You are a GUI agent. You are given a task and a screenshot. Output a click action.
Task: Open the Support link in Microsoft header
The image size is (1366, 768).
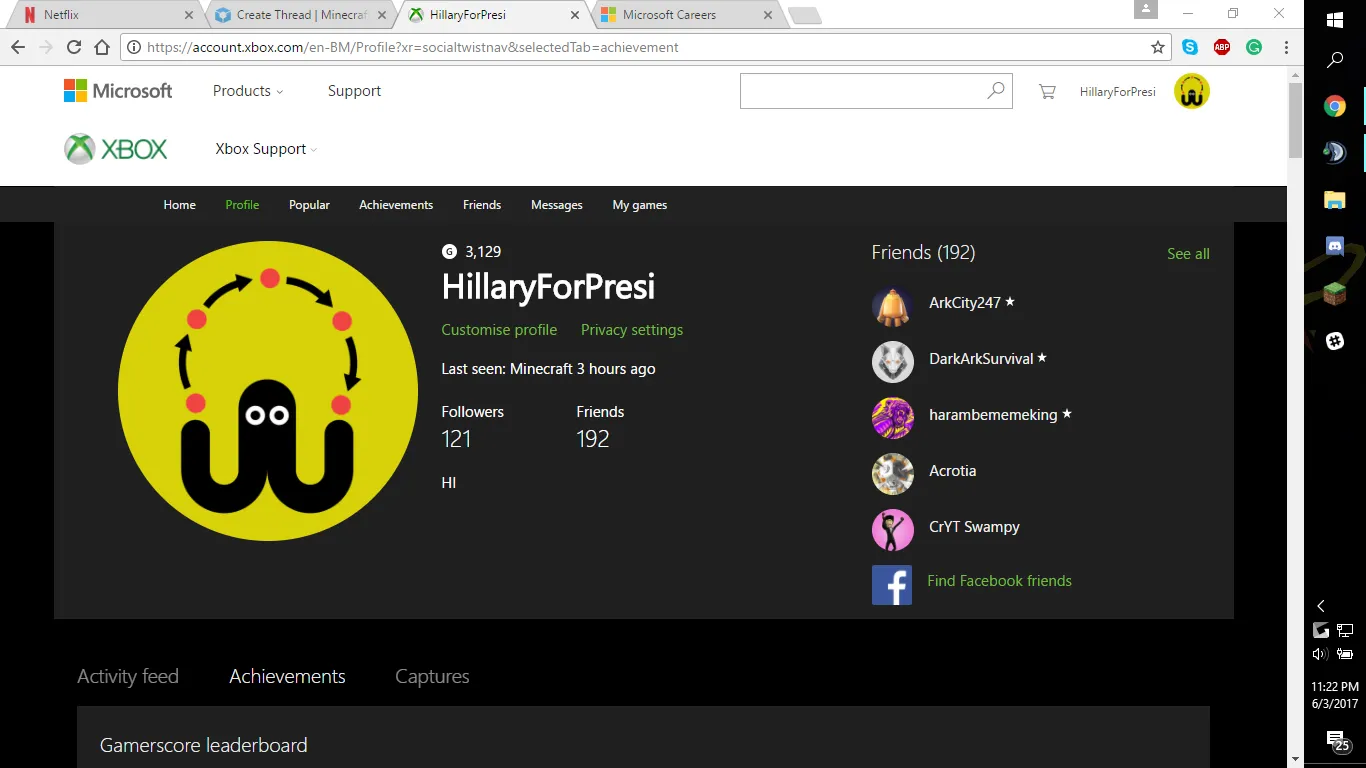tap(354, 91)
